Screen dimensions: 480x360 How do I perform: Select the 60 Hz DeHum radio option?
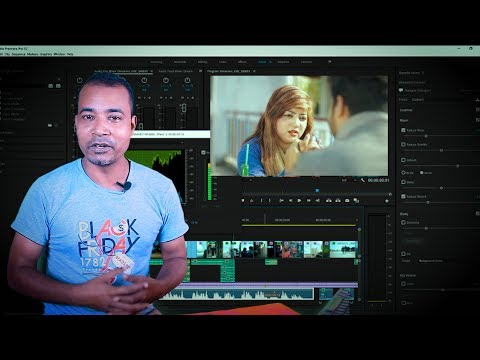[422, 173]
